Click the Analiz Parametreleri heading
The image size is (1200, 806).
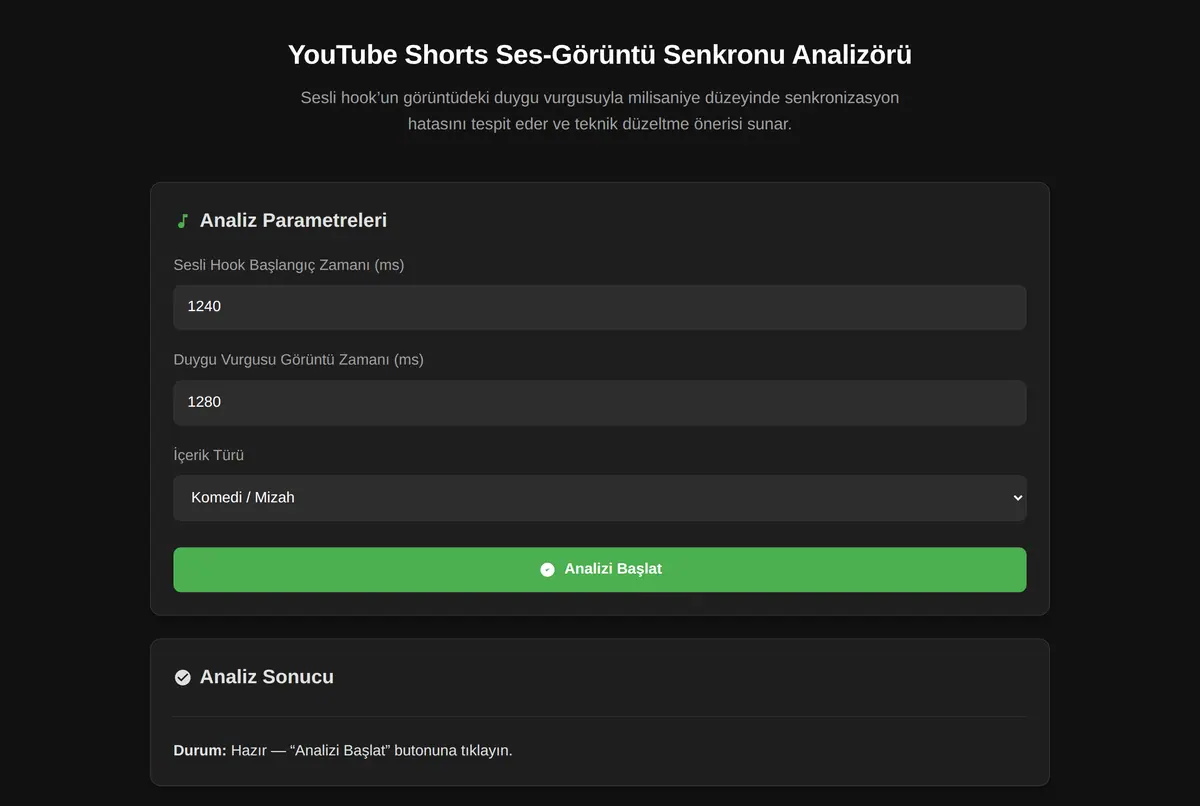pos(293,220)
